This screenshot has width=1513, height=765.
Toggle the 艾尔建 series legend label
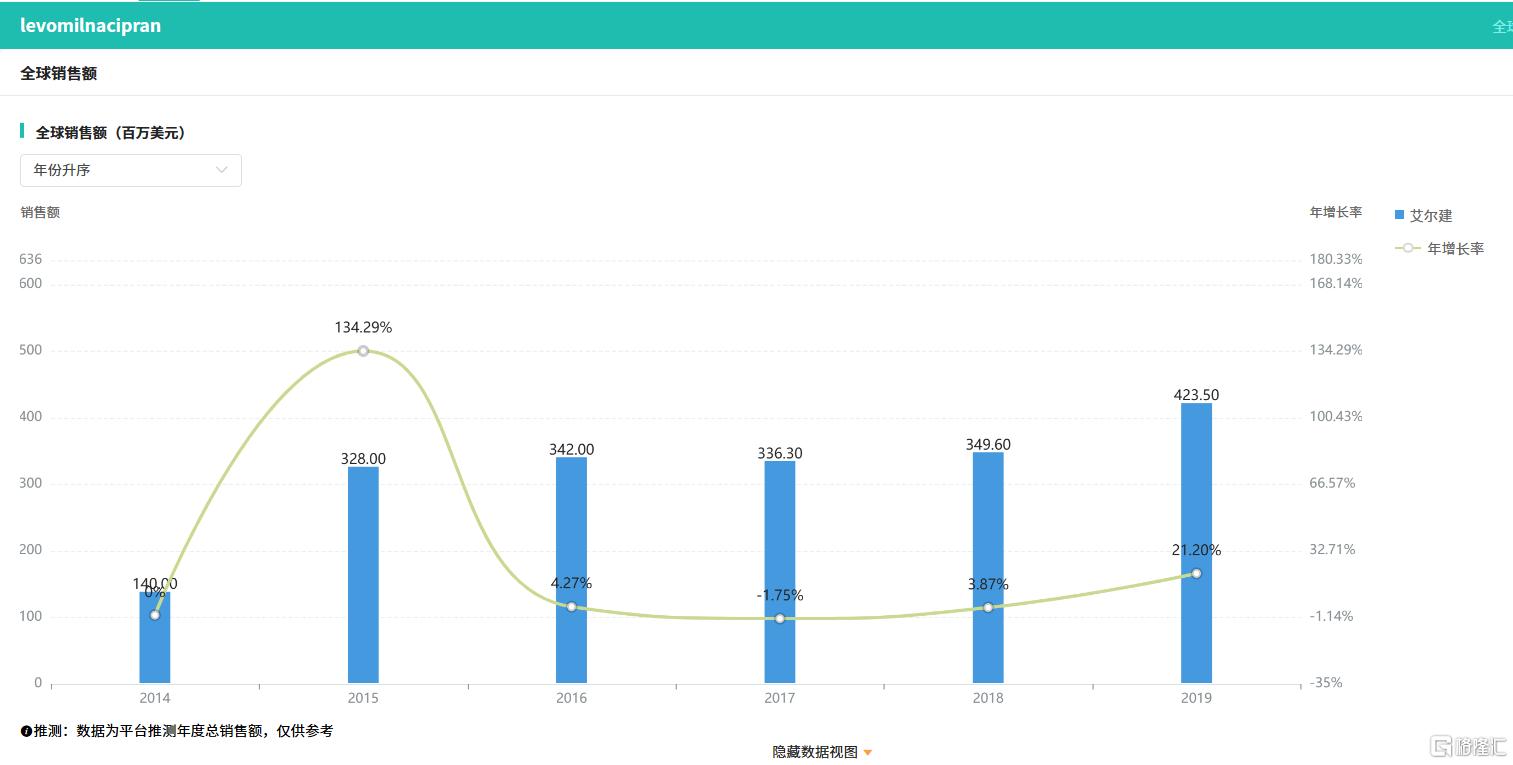1431,215
